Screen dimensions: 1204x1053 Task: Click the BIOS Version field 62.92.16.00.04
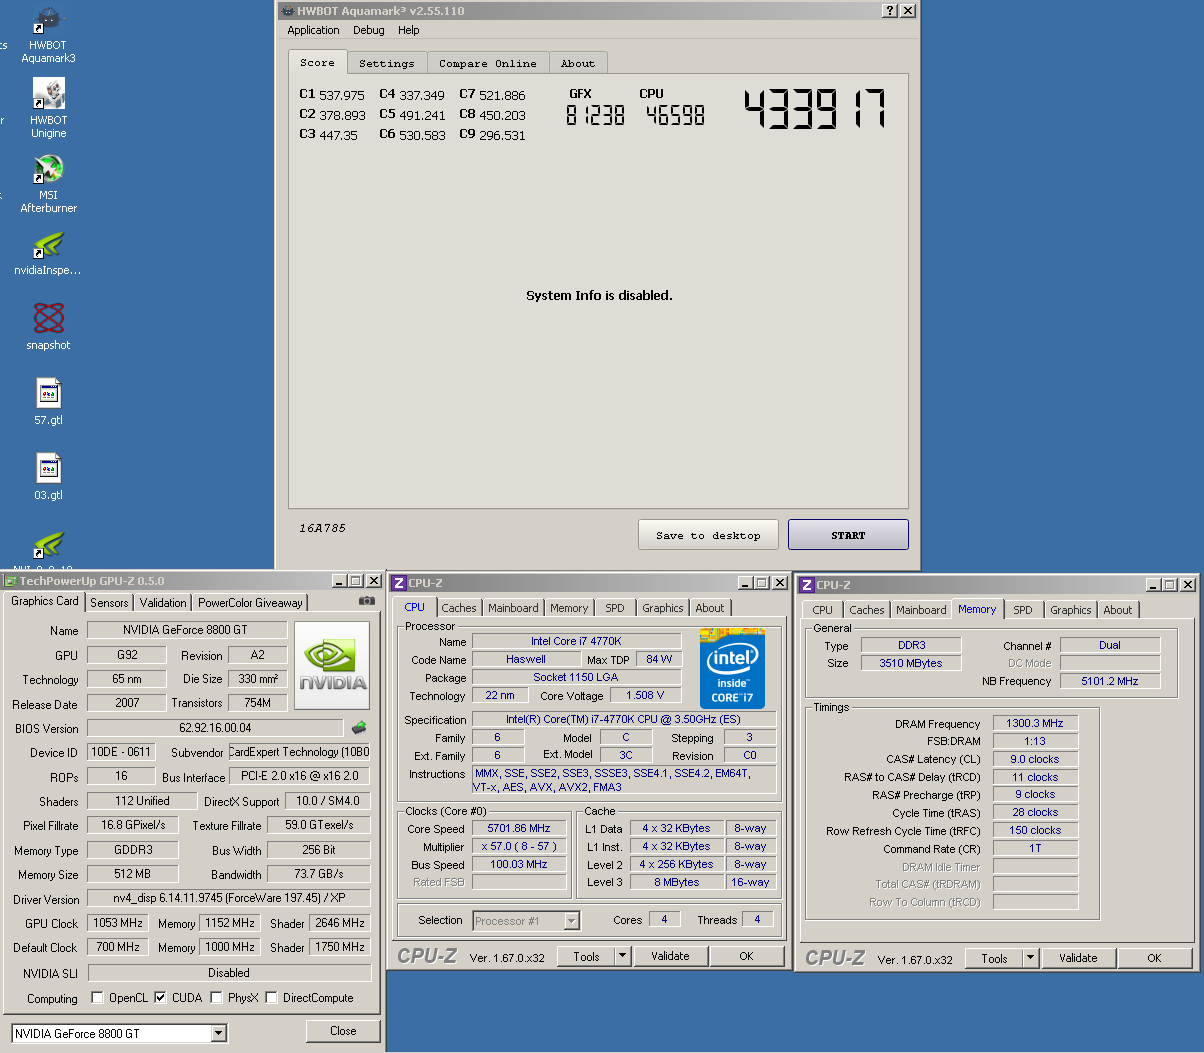216,728
